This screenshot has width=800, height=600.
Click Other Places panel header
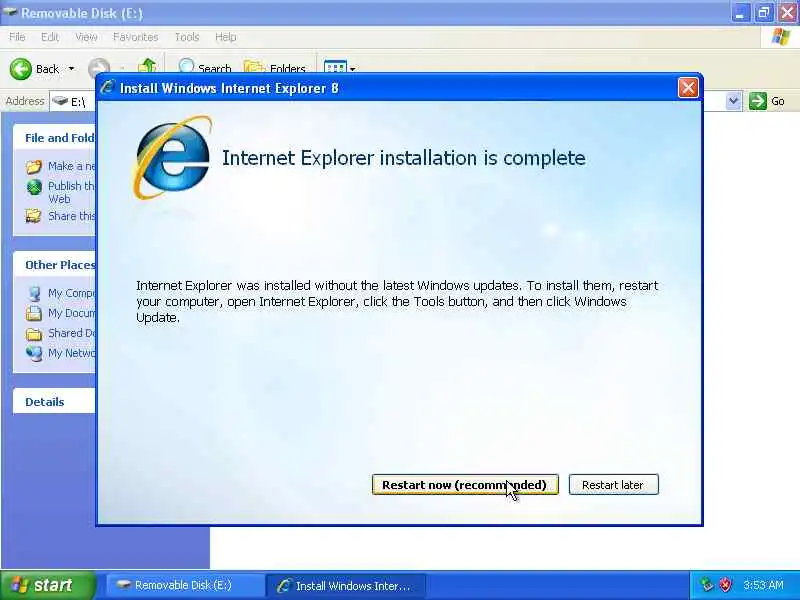[54, 265]
